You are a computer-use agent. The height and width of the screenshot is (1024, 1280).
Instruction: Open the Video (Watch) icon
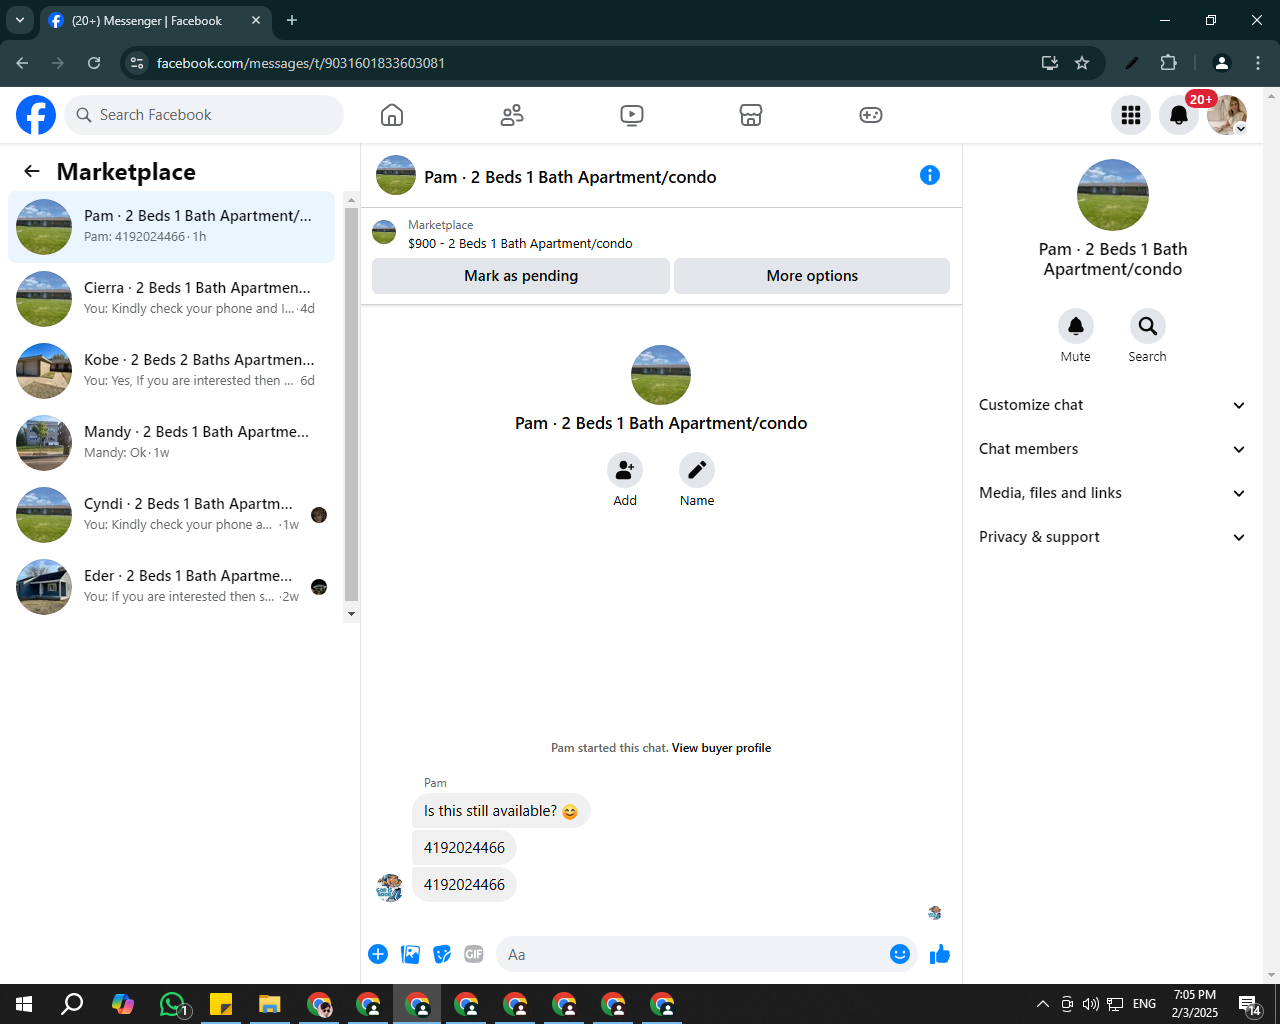[x=632, y=115]
